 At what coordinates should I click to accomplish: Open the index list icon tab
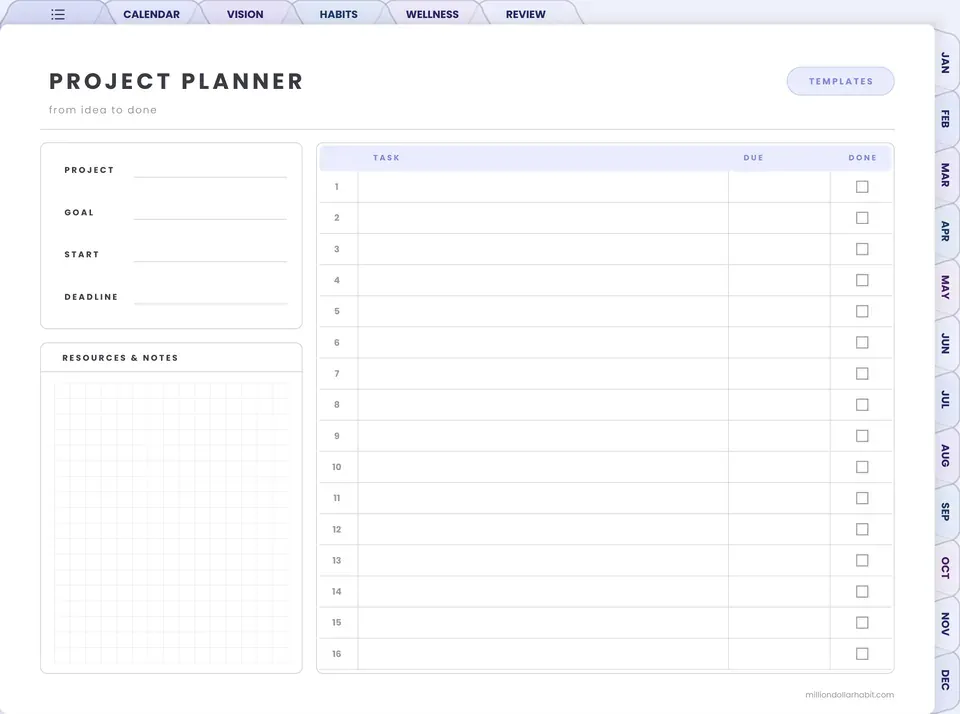(x=58, y=14)
